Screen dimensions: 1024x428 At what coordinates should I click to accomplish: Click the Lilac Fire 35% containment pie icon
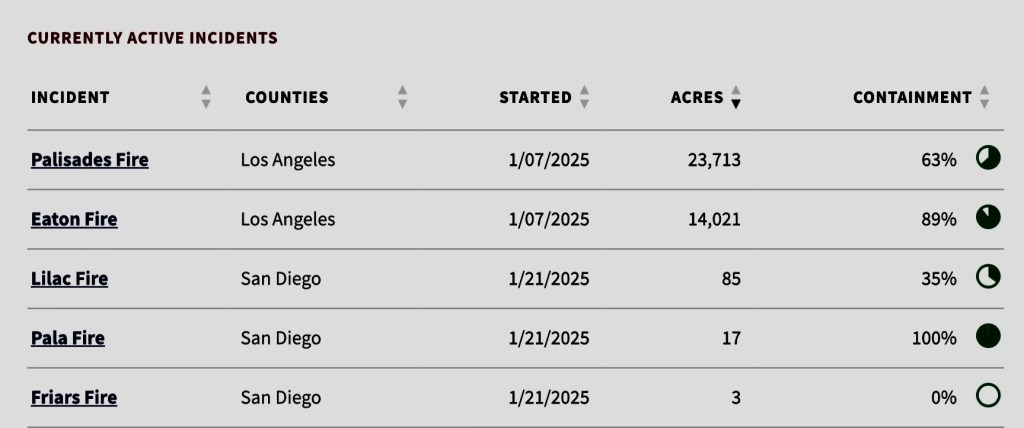point(988,278)
